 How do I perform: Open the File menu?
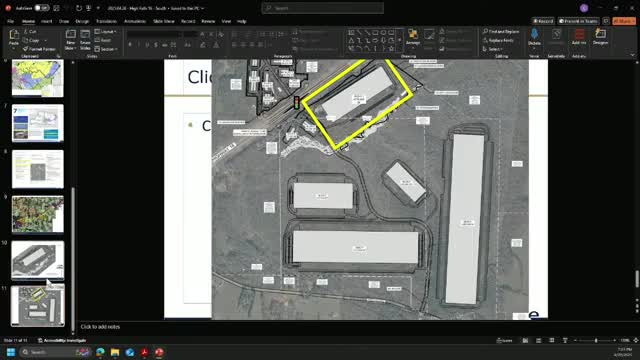pyautogui.click(x=11, y=21)
